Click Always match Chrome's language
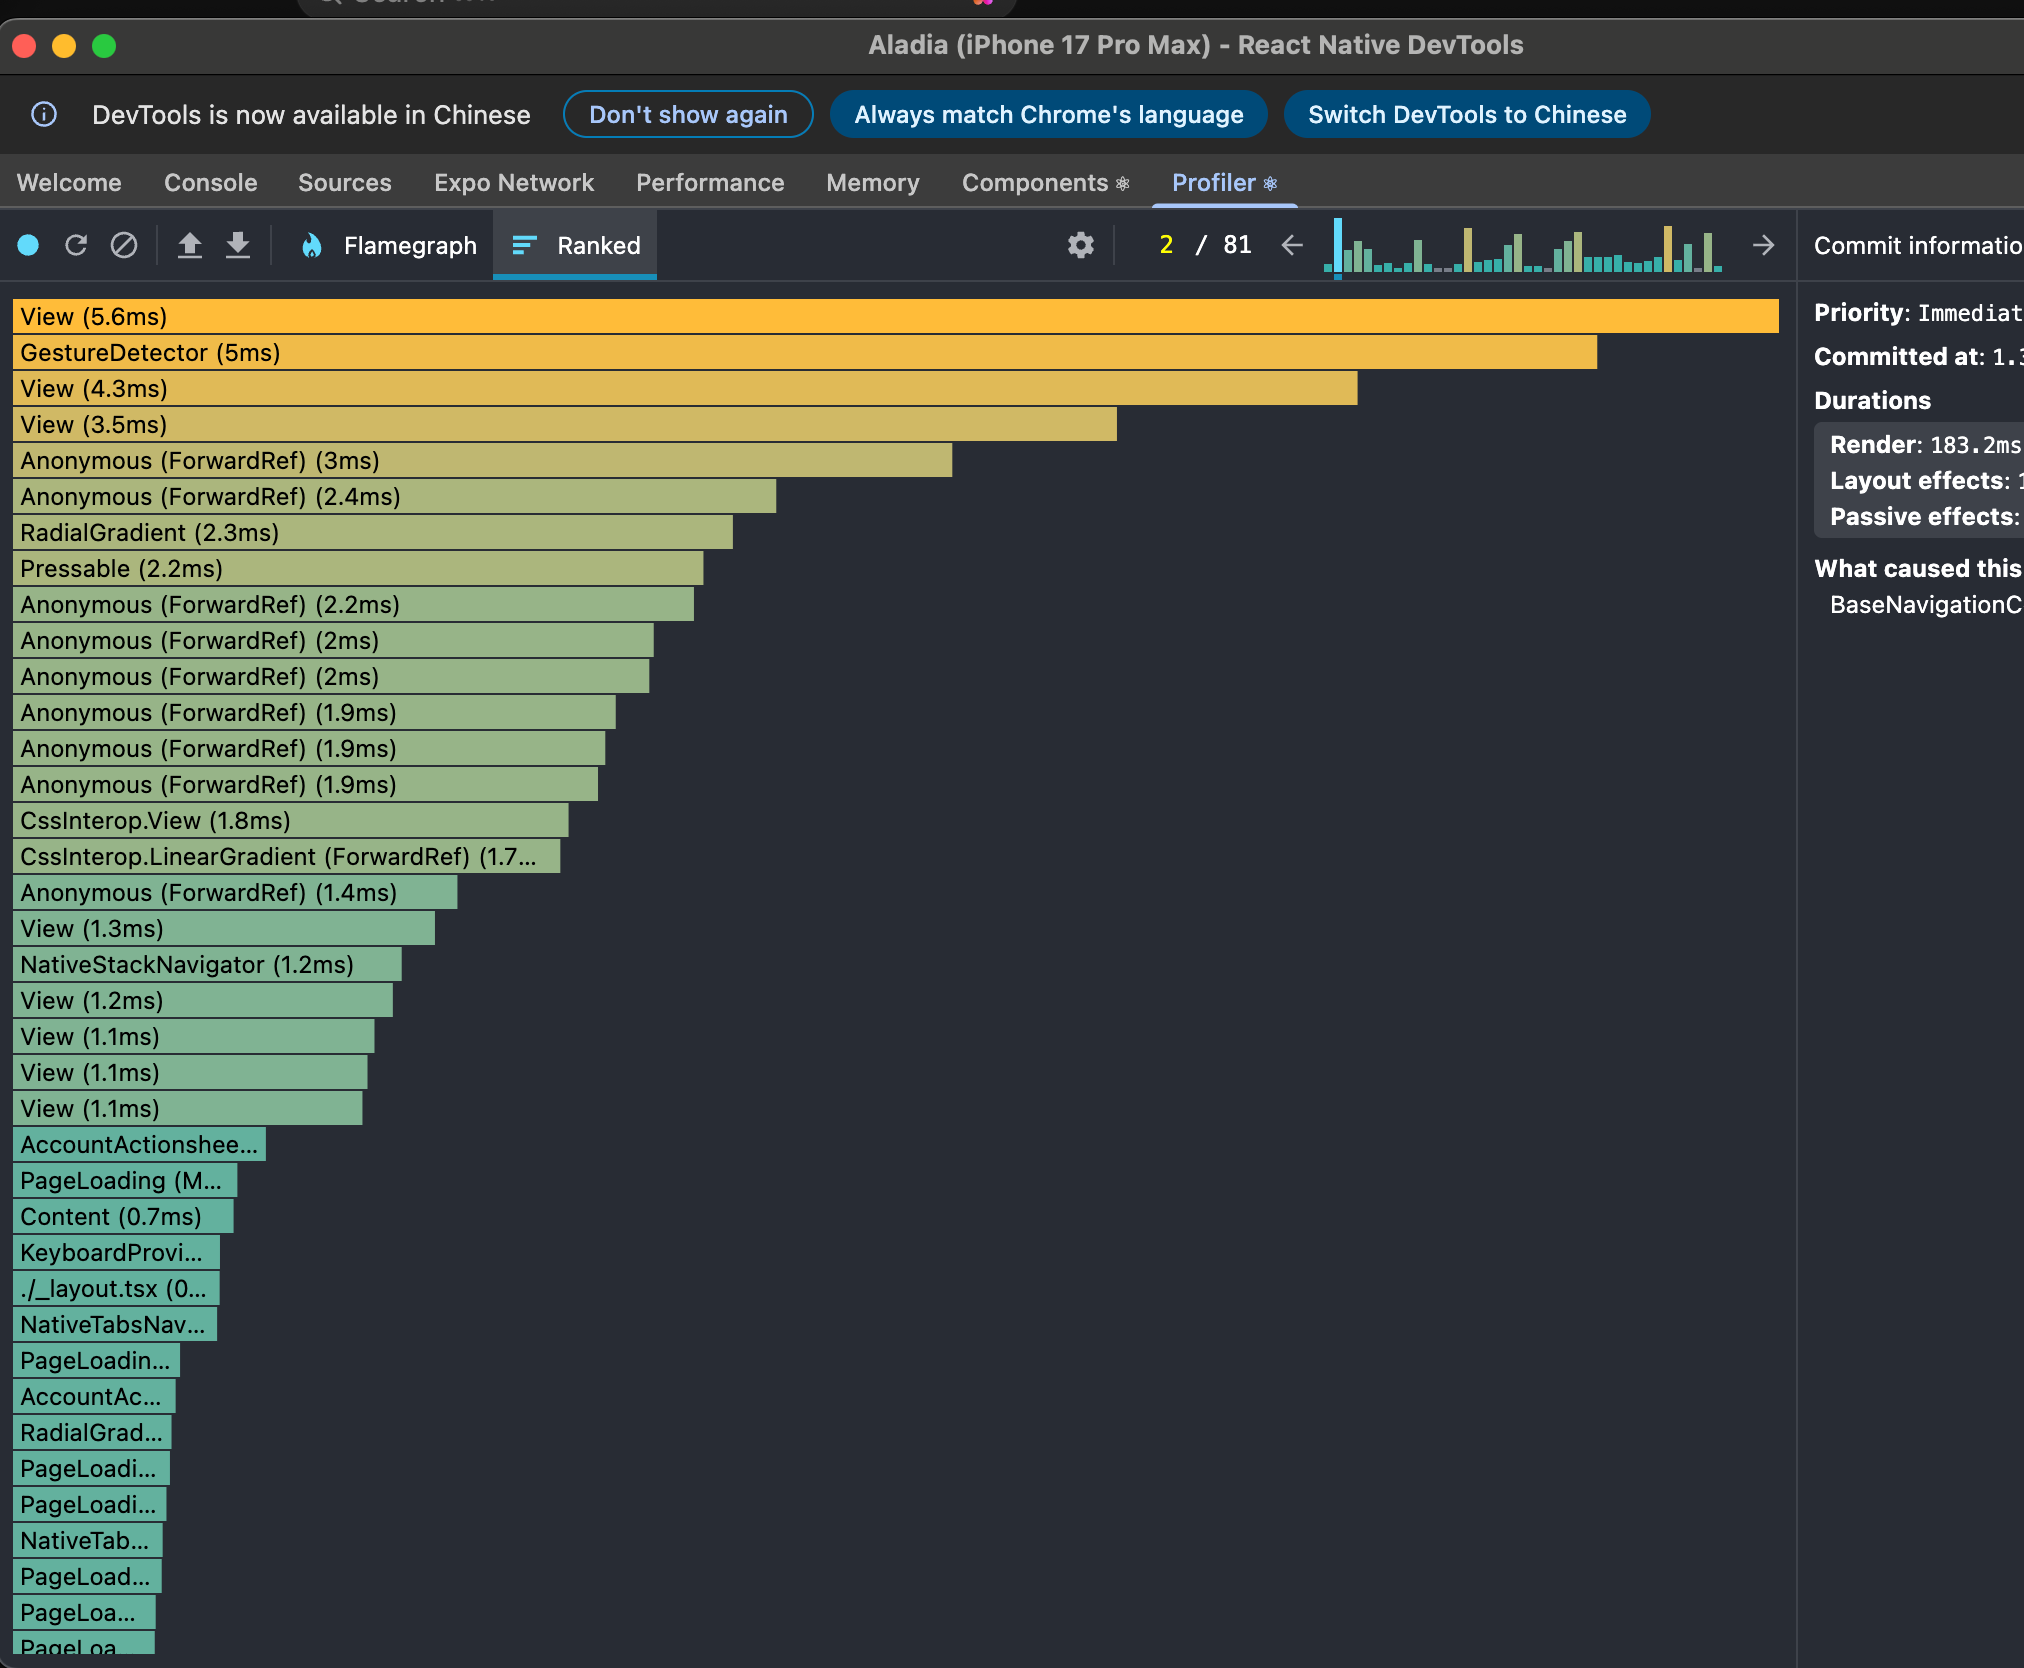2024x1668 pixels. pos(1049,114)
